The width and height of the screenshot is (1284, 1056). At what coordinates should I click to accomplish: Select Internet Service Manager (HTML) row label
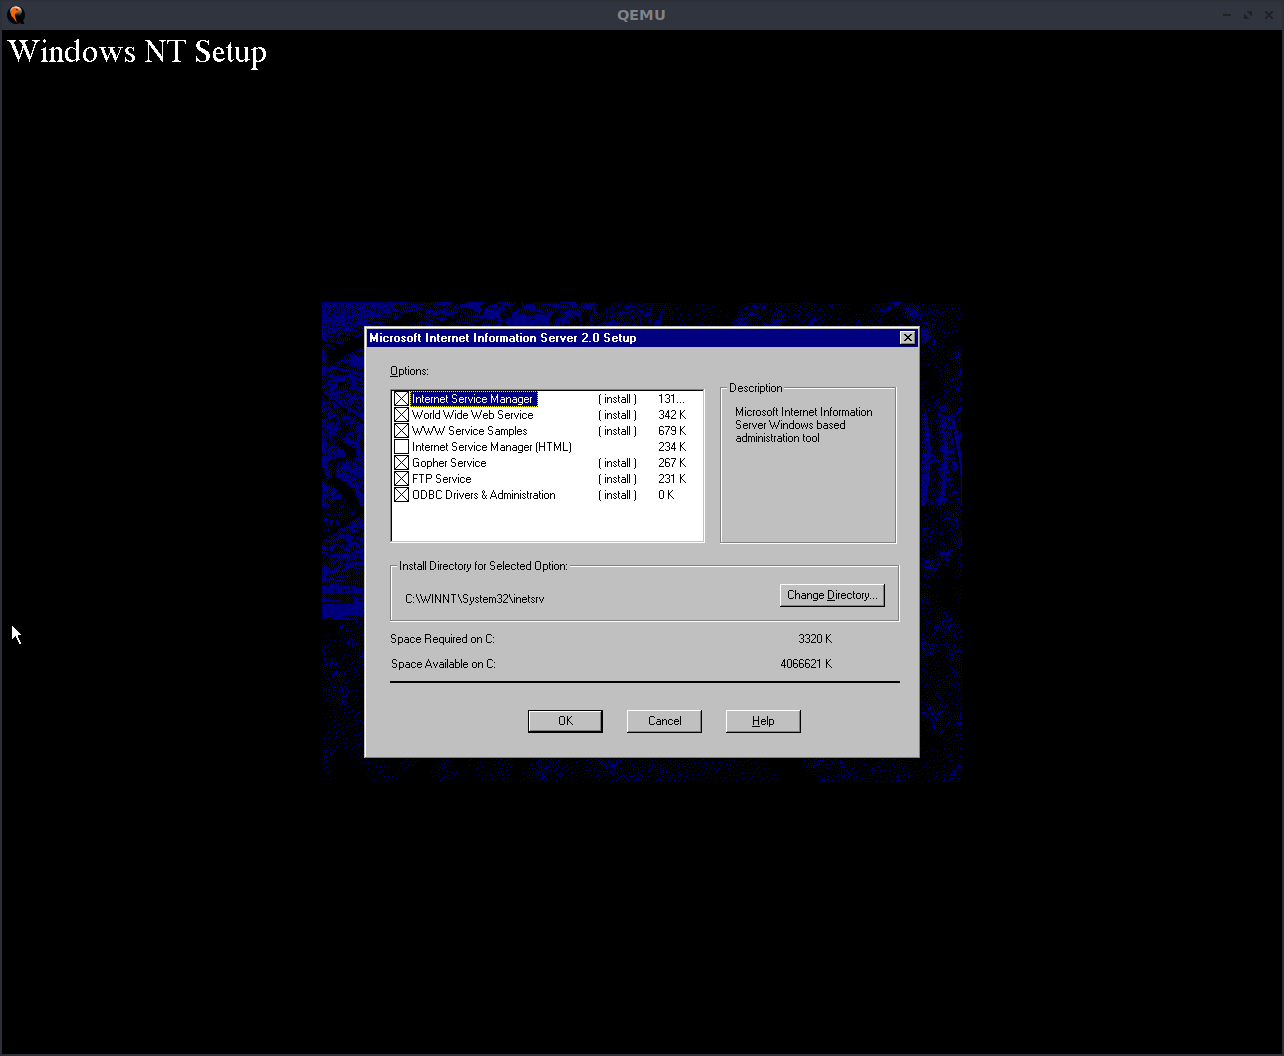click(x=492, y=447)
